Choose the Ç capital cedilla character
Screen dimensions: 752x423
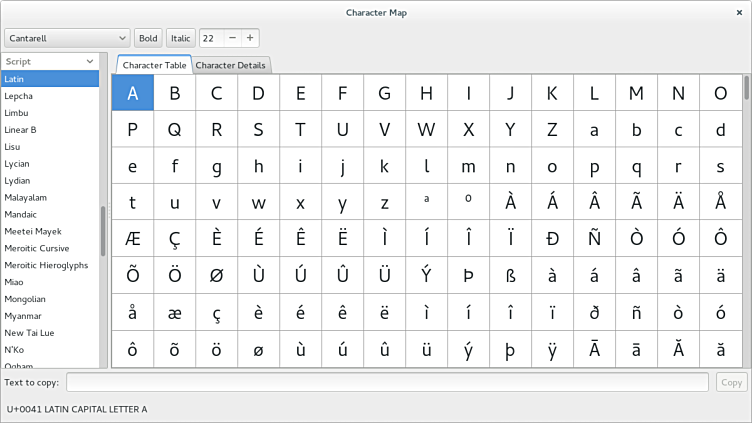click(175, 239)
